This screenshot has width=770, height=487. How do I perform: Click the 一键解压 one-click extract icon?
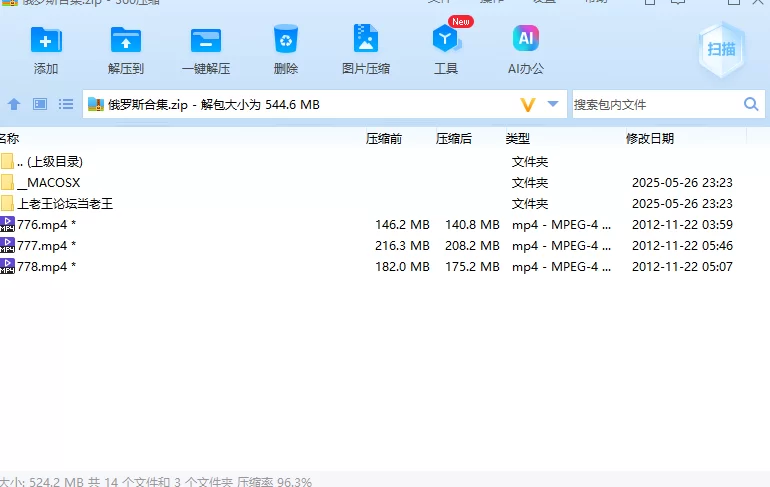(x=206, y=40)
